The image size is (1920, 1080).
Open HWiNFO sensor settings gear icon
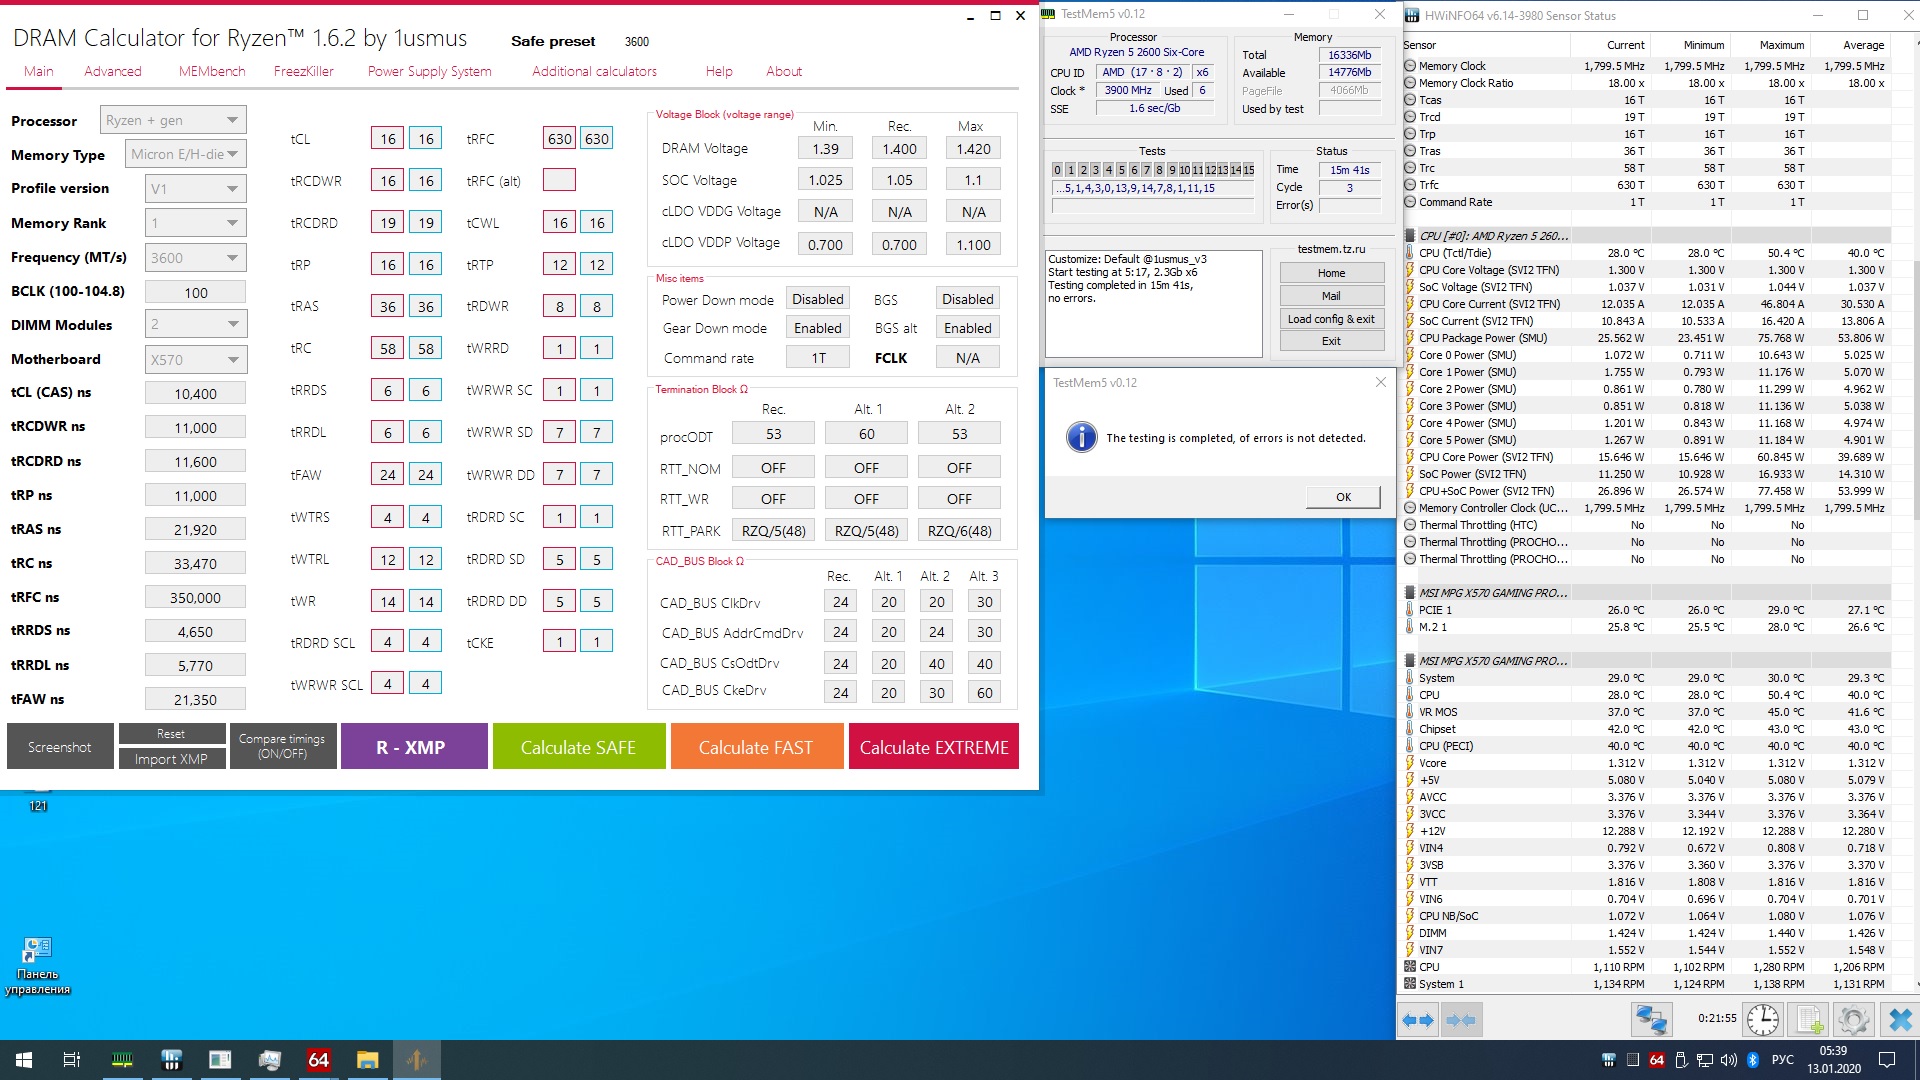tap(1853, 1020)
